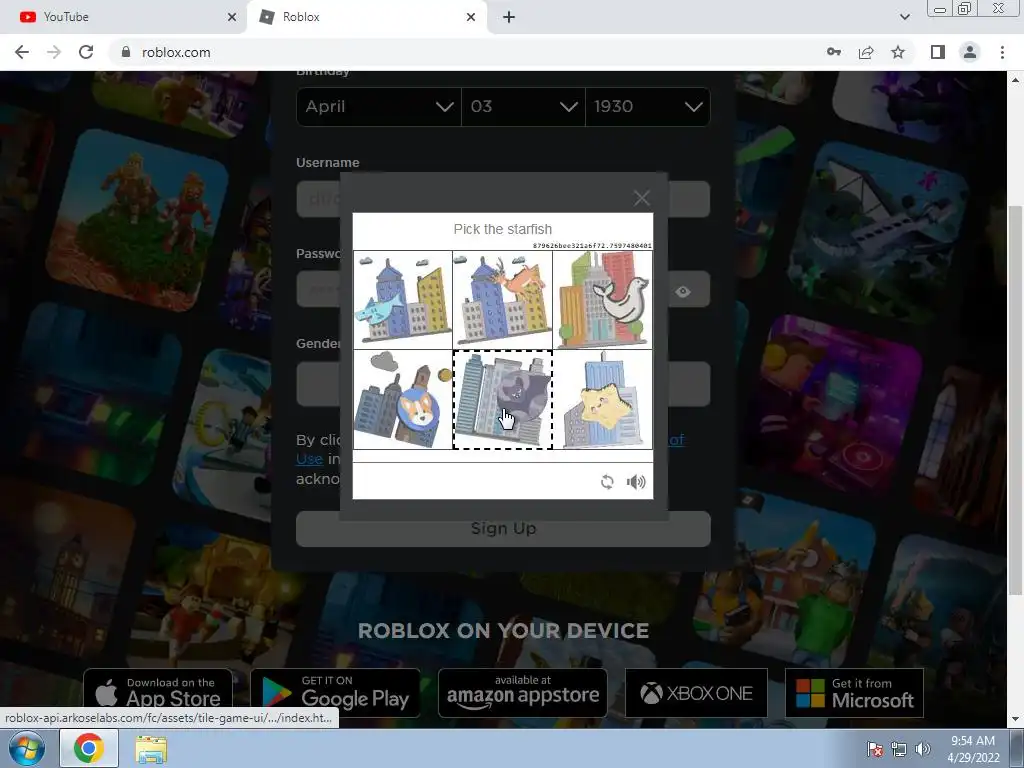This screenshot has width=1024, height=768.
Task: Click the taskbar clock 9:54 AM
Action: click(973, 749)
